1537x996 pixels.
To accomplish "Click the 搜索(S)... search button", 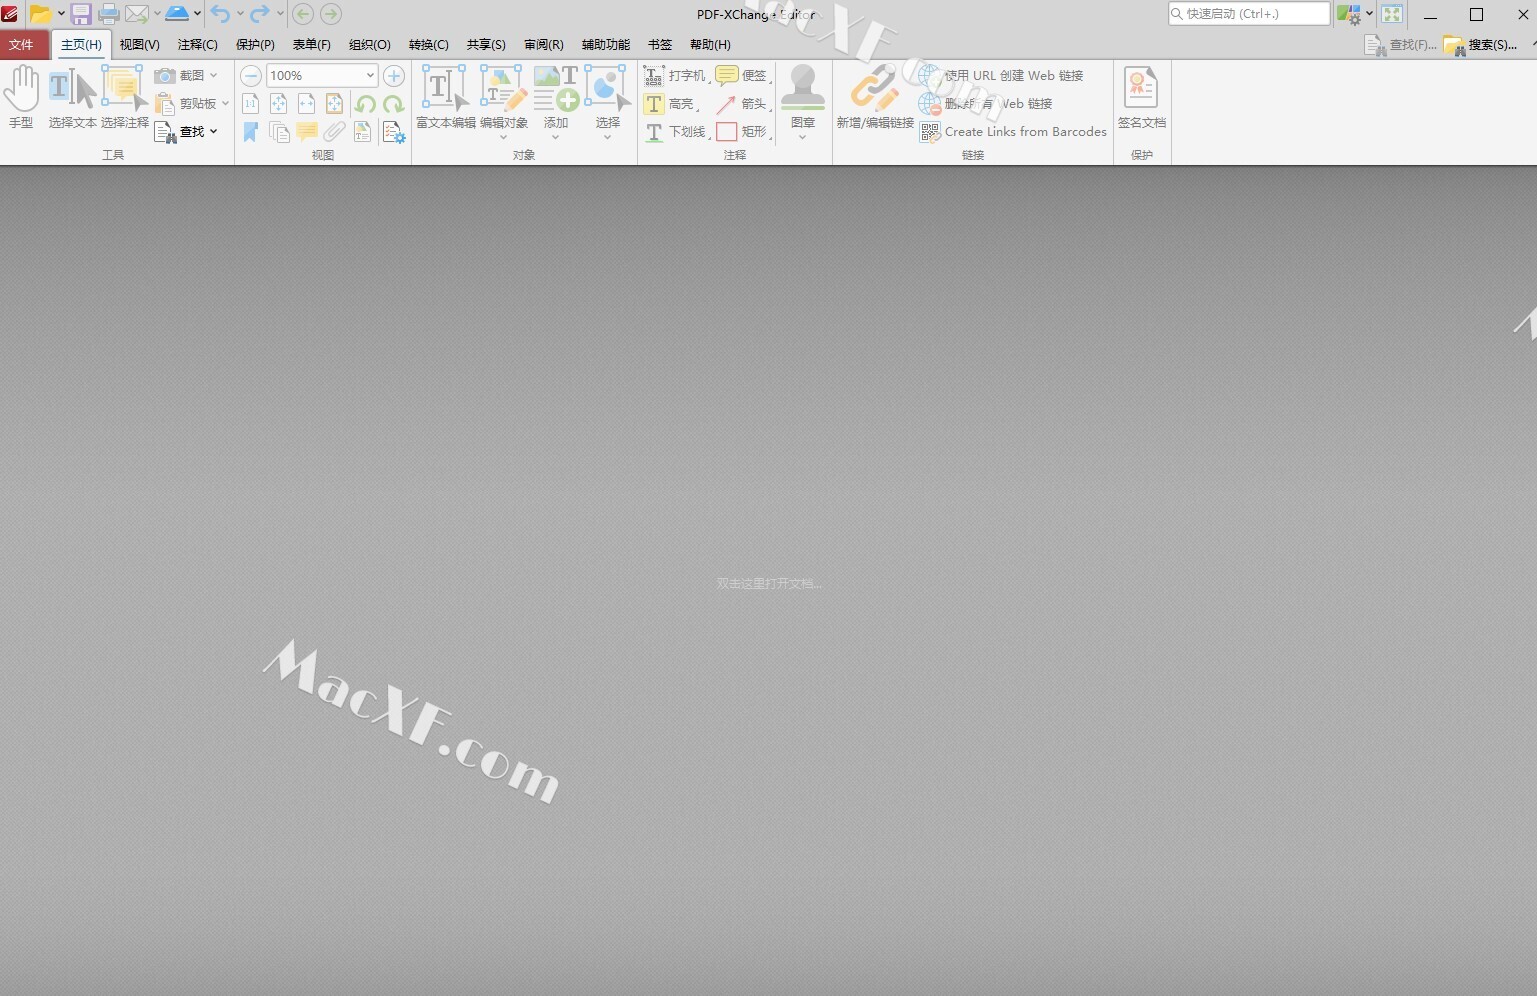I will (1481, 44).
